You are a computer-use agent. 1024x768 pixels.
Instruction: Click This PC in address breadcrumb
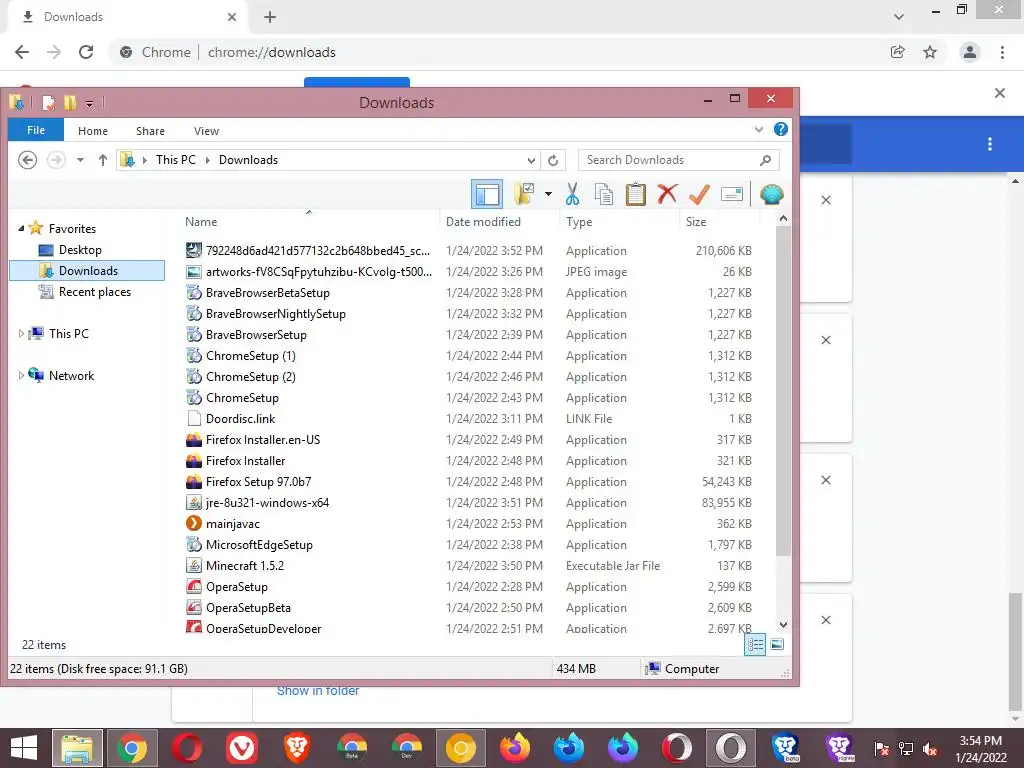coord(175,160)
